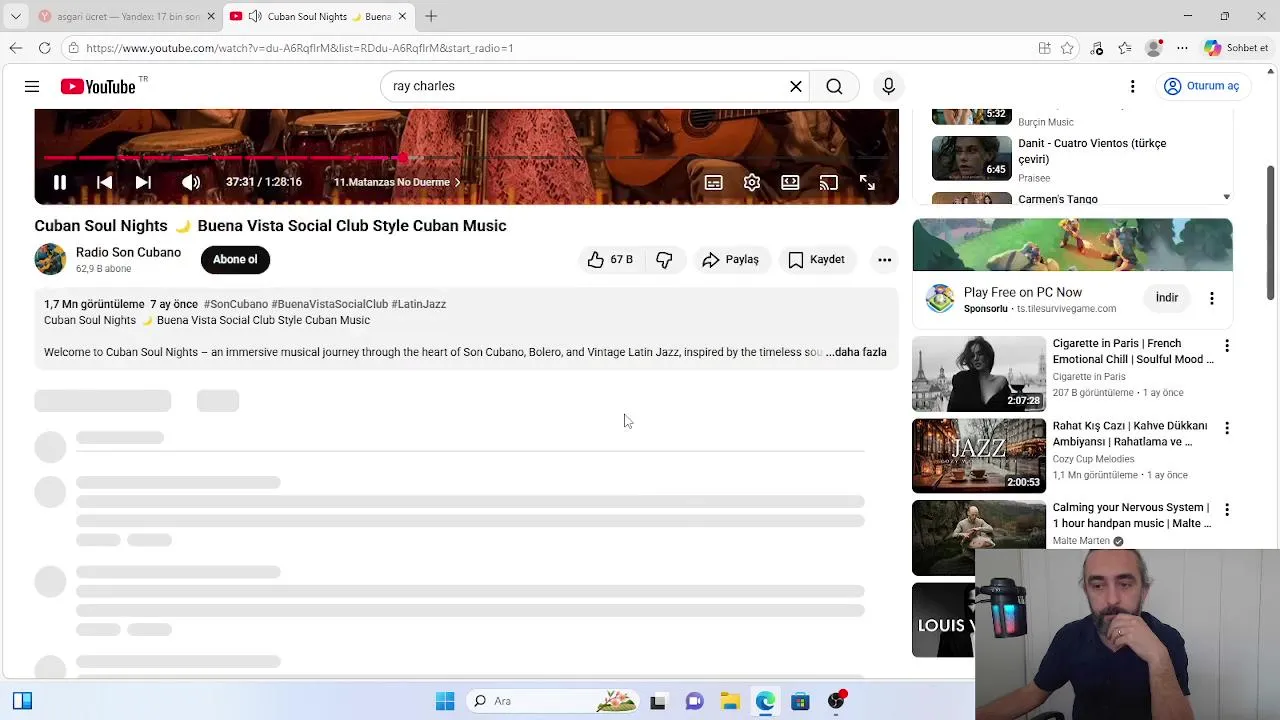Image resolution: width=1280 pixels, height=720 pixels.
Task: Open the YouTube hamburger guide menu
Action: [x=32, y=86]
